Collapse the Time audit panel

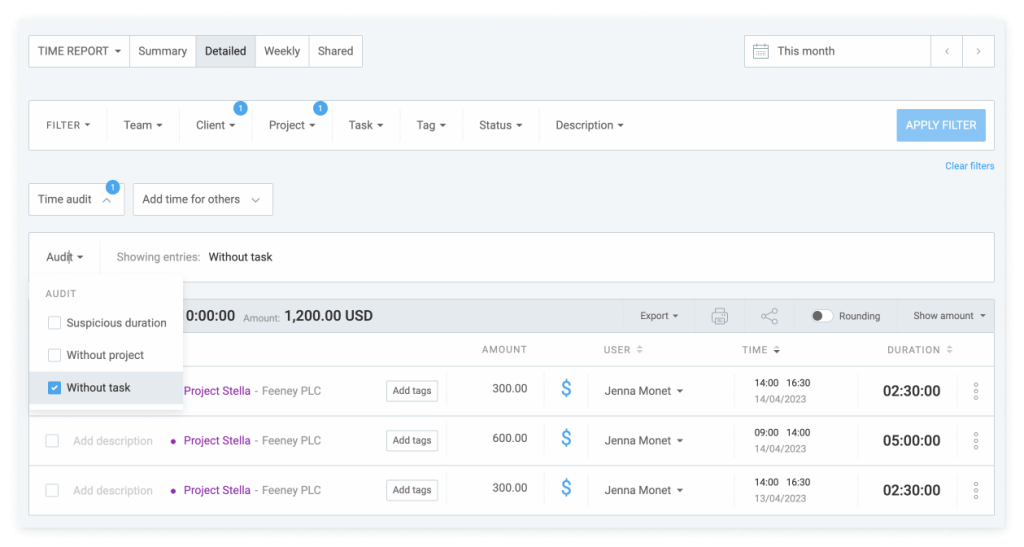76,199
